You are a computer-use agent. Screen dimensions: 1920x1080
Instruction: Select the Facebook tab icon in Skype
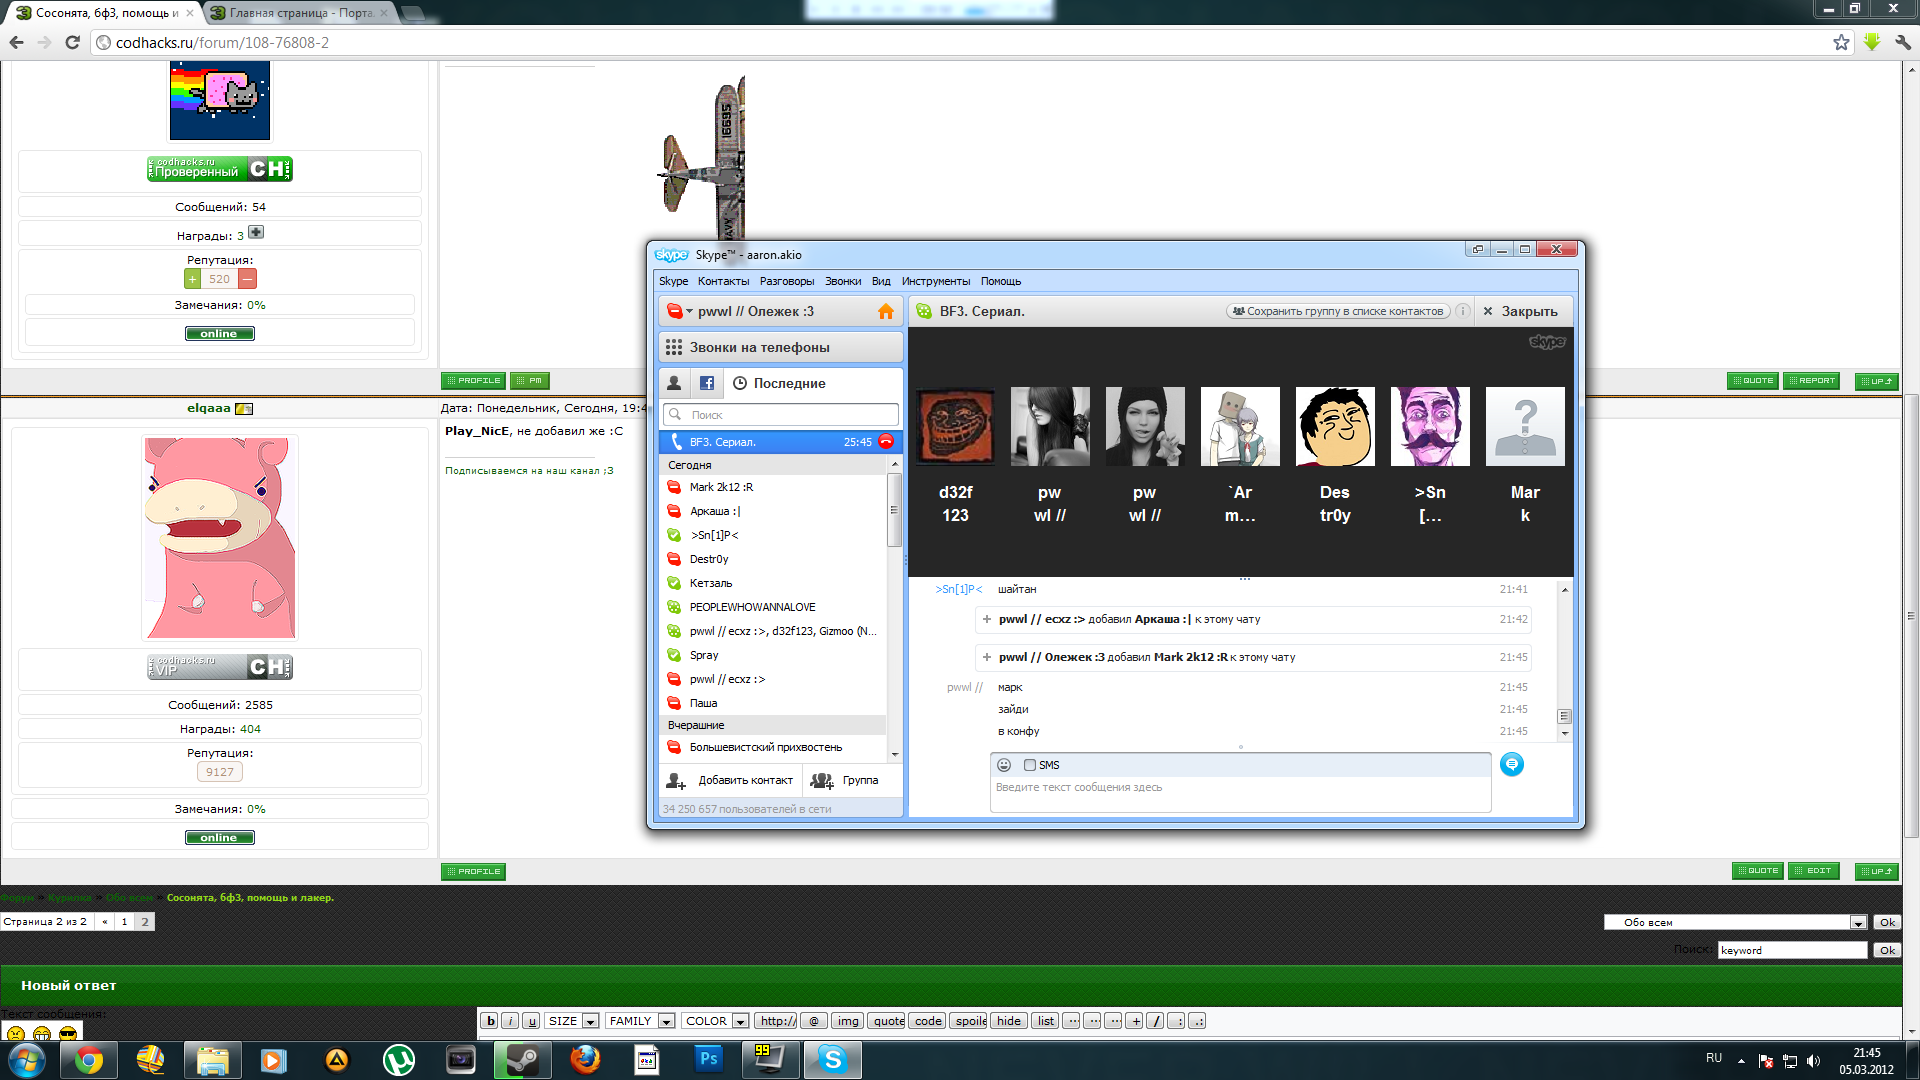point(706,383)
